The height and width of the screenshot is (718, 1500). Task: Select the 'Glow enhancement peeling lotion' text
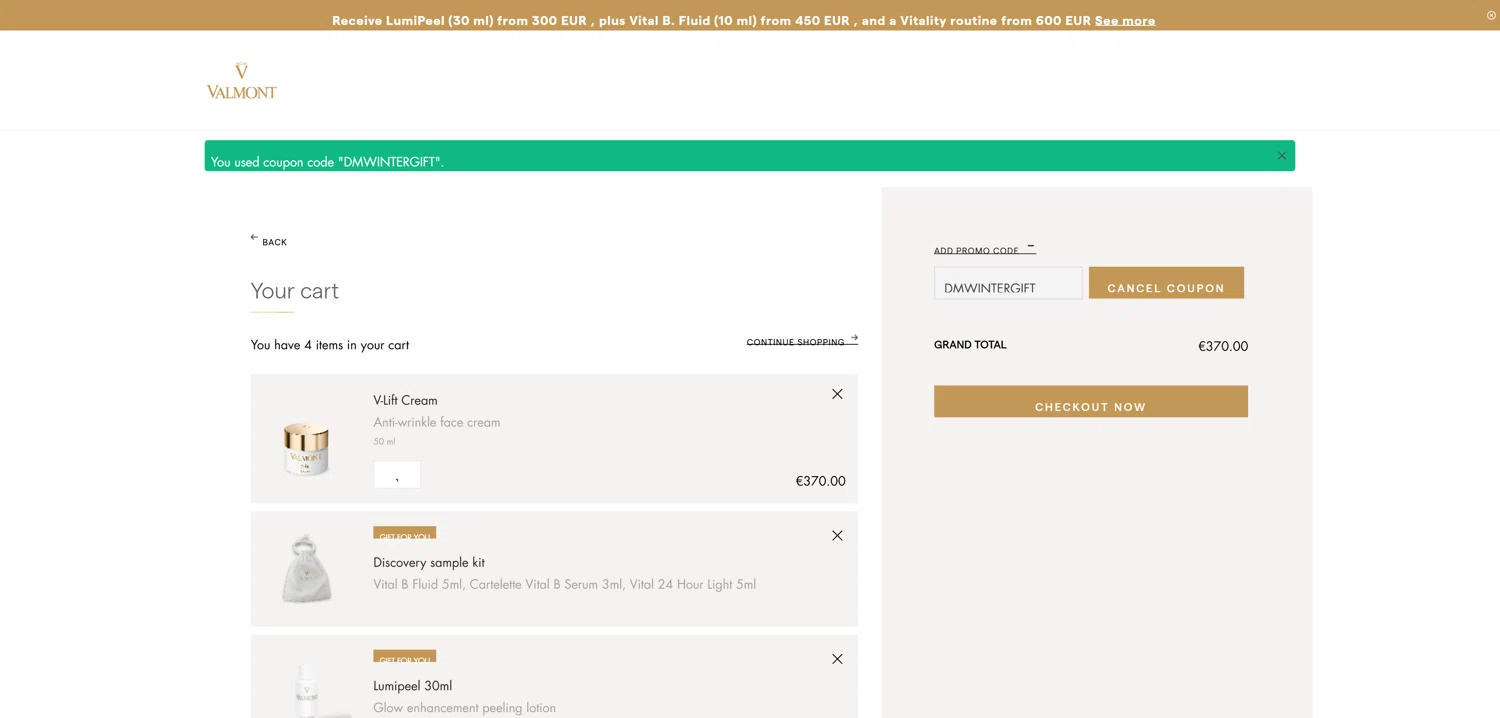(x=464, y=707)
